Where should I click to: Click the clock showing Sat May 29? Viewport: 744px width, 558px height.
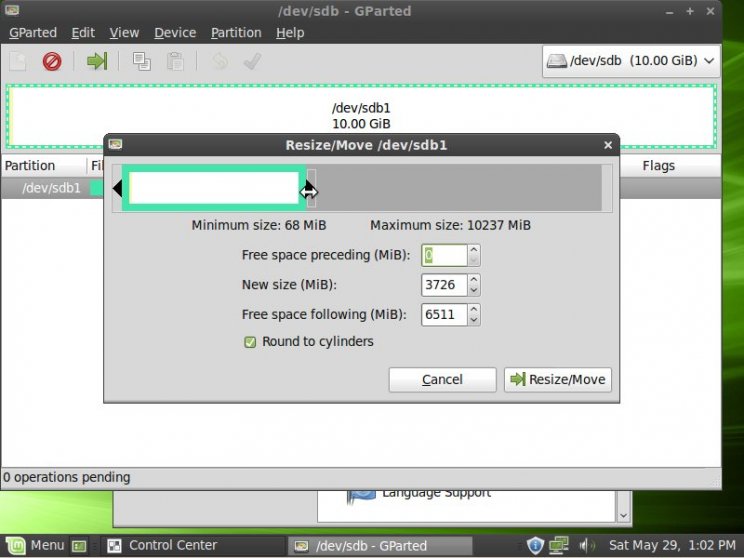click(672, 545)
